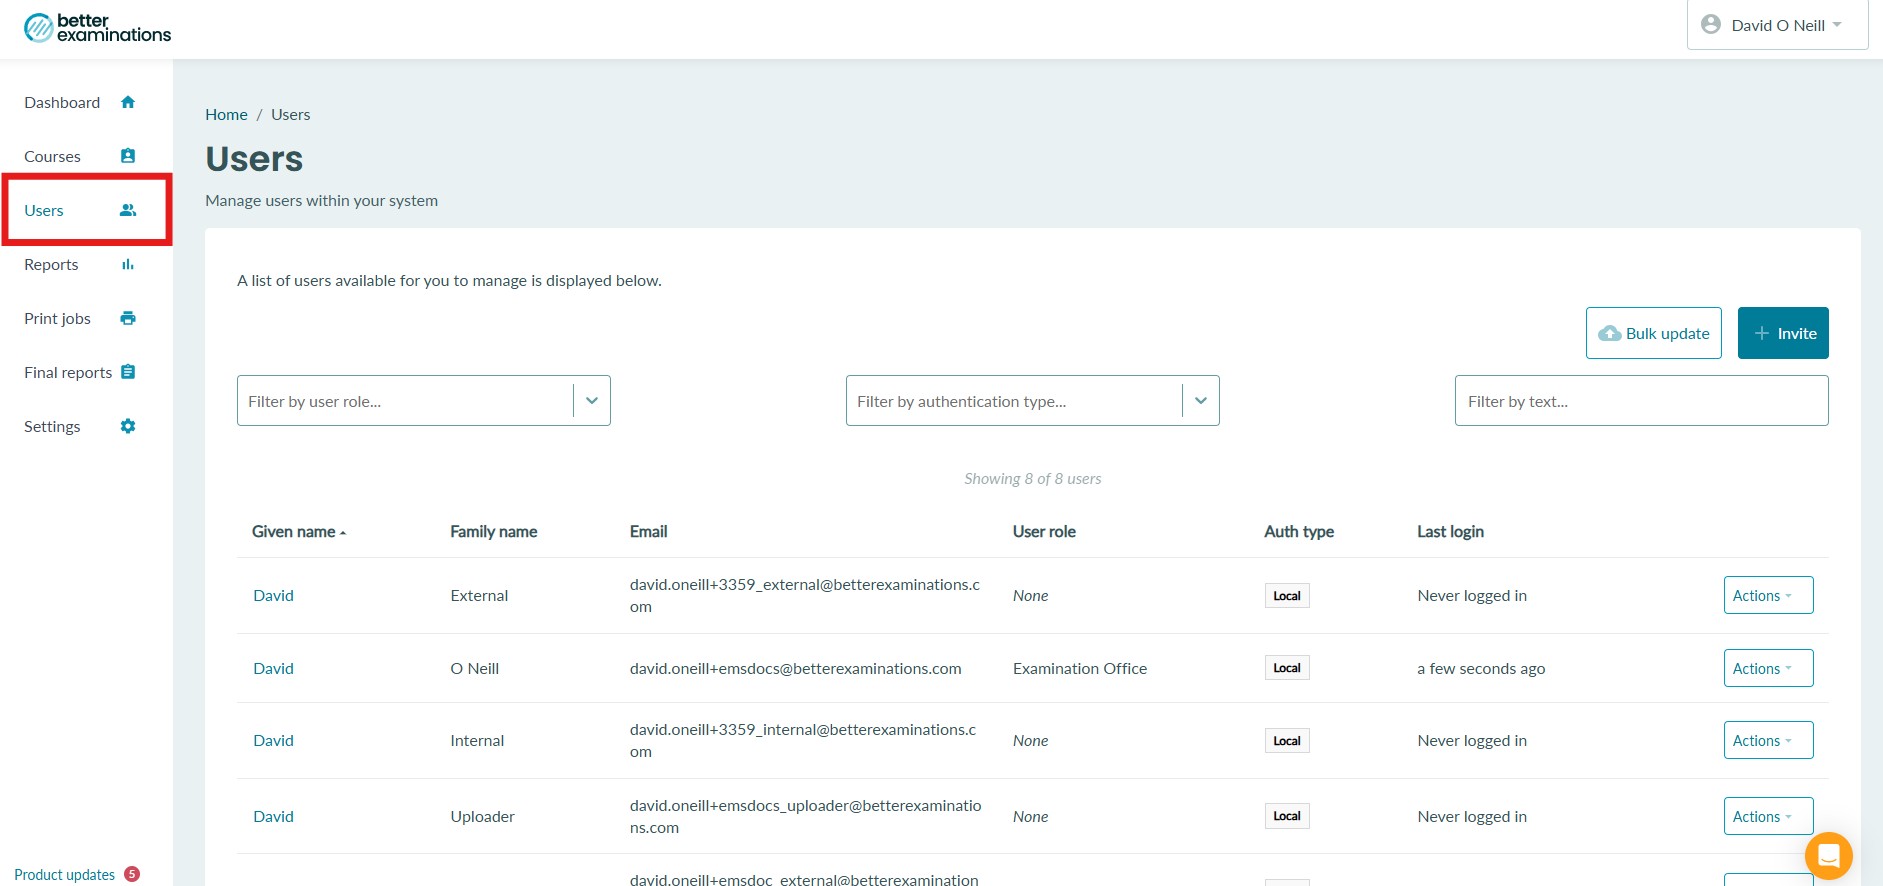Sort by Email column header
The image size is (1883, 886).
point(648,531)
